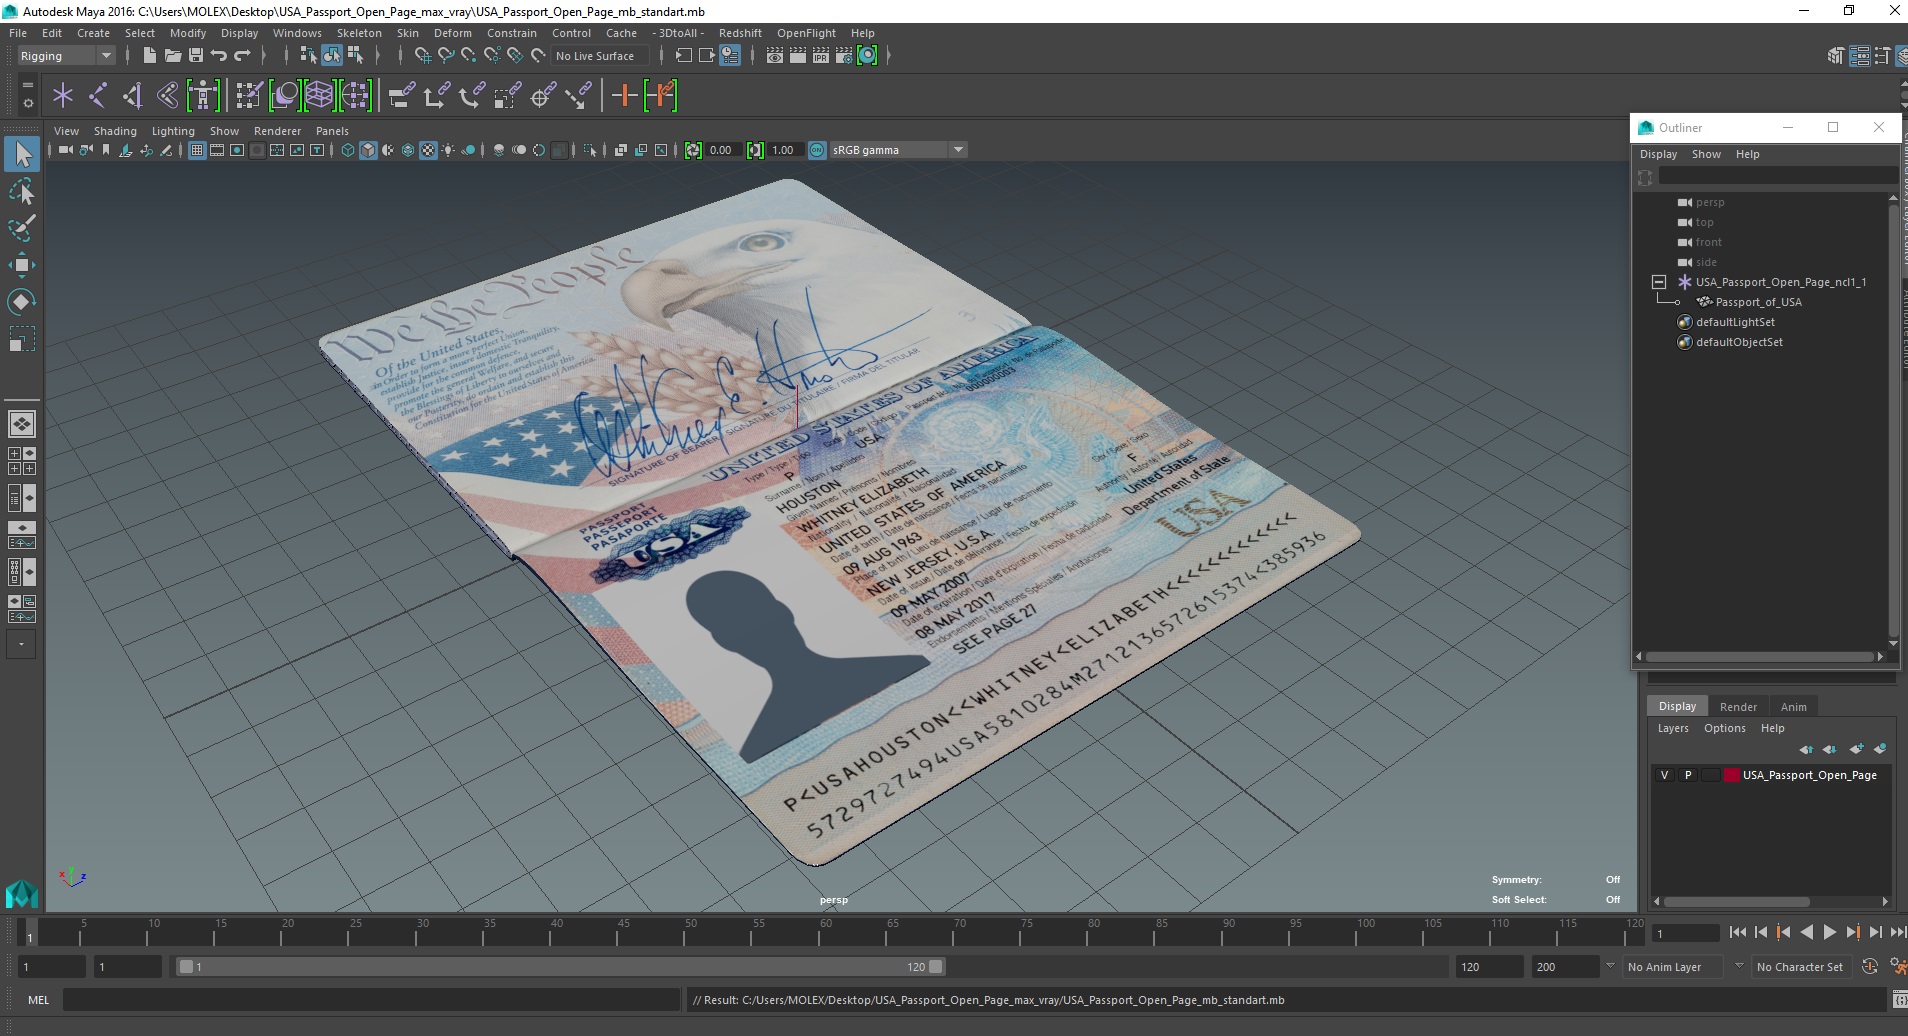
Task: Toggle wireframe shading in viewport
Action: pyautogui.click(x=348, y=150)
